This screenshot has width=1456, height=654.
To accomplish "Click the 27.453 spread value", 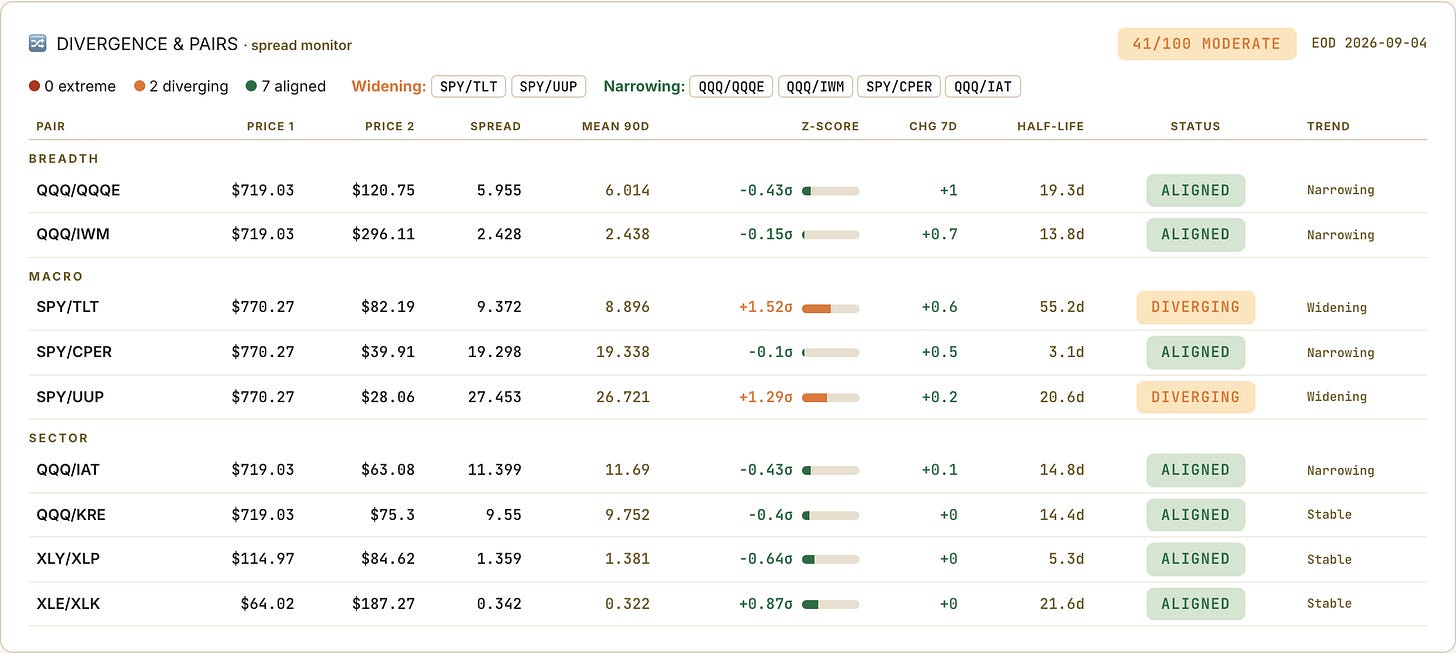I will pos(495,397).
